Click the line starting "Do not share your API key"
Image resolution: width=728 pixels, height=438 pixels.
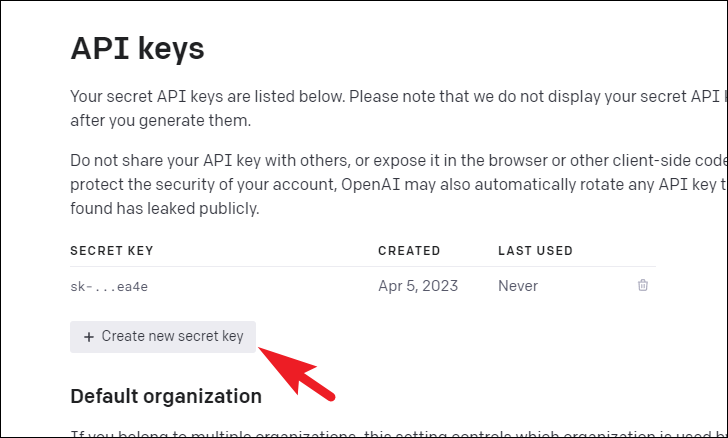[398, 160]
